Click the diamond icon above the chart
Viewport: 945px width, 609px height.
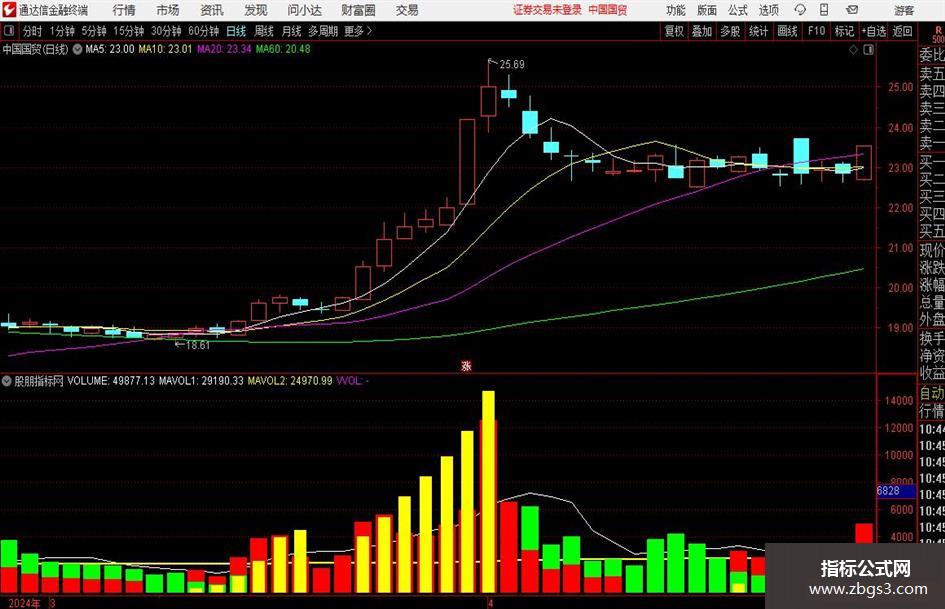coord(853,50)
